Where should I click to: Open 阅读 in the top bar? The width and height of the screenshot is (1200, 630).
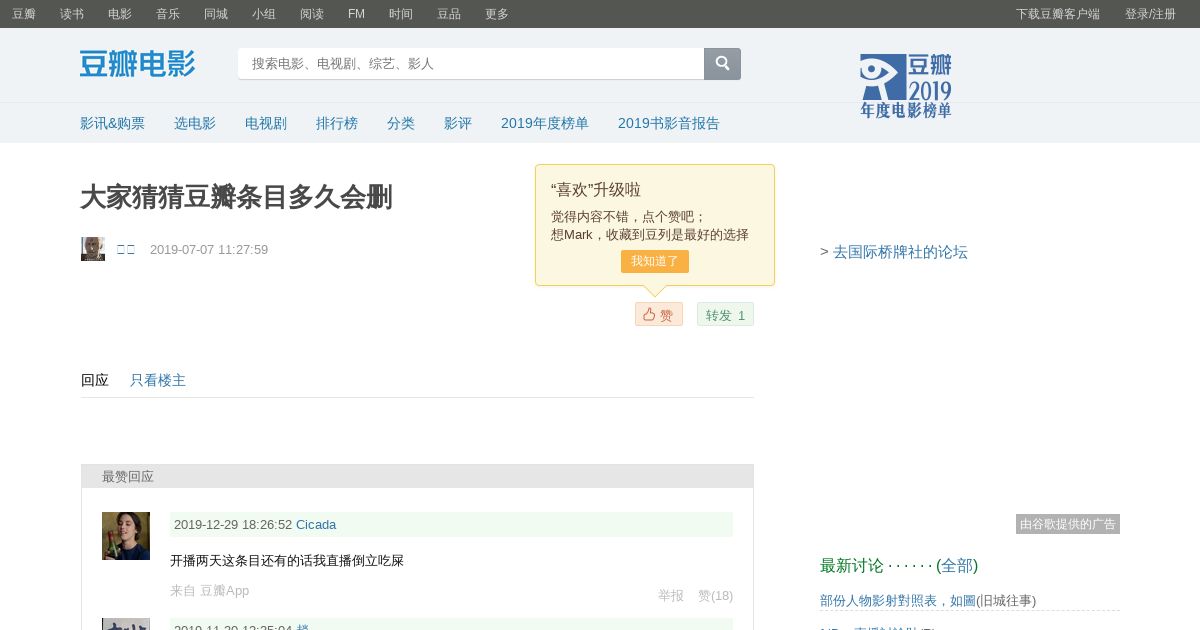point(312,14)
